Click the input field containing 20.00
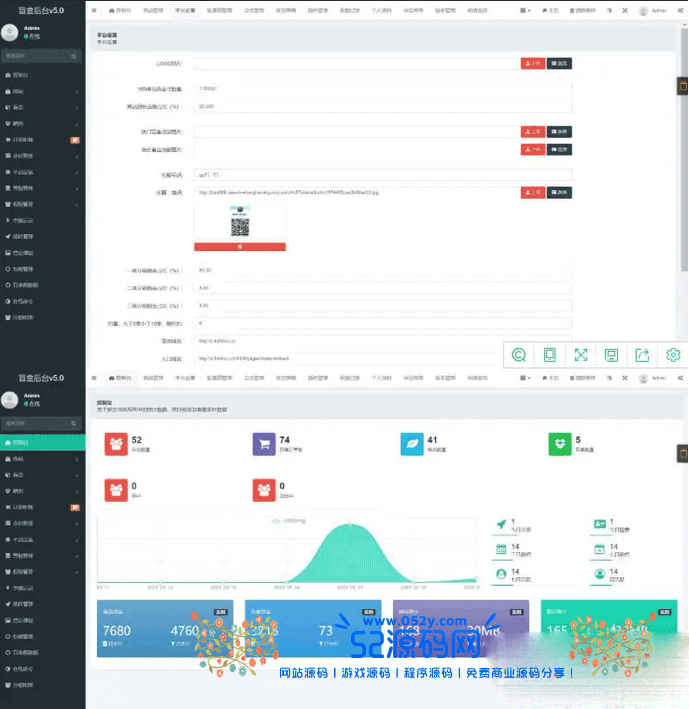 382,105
